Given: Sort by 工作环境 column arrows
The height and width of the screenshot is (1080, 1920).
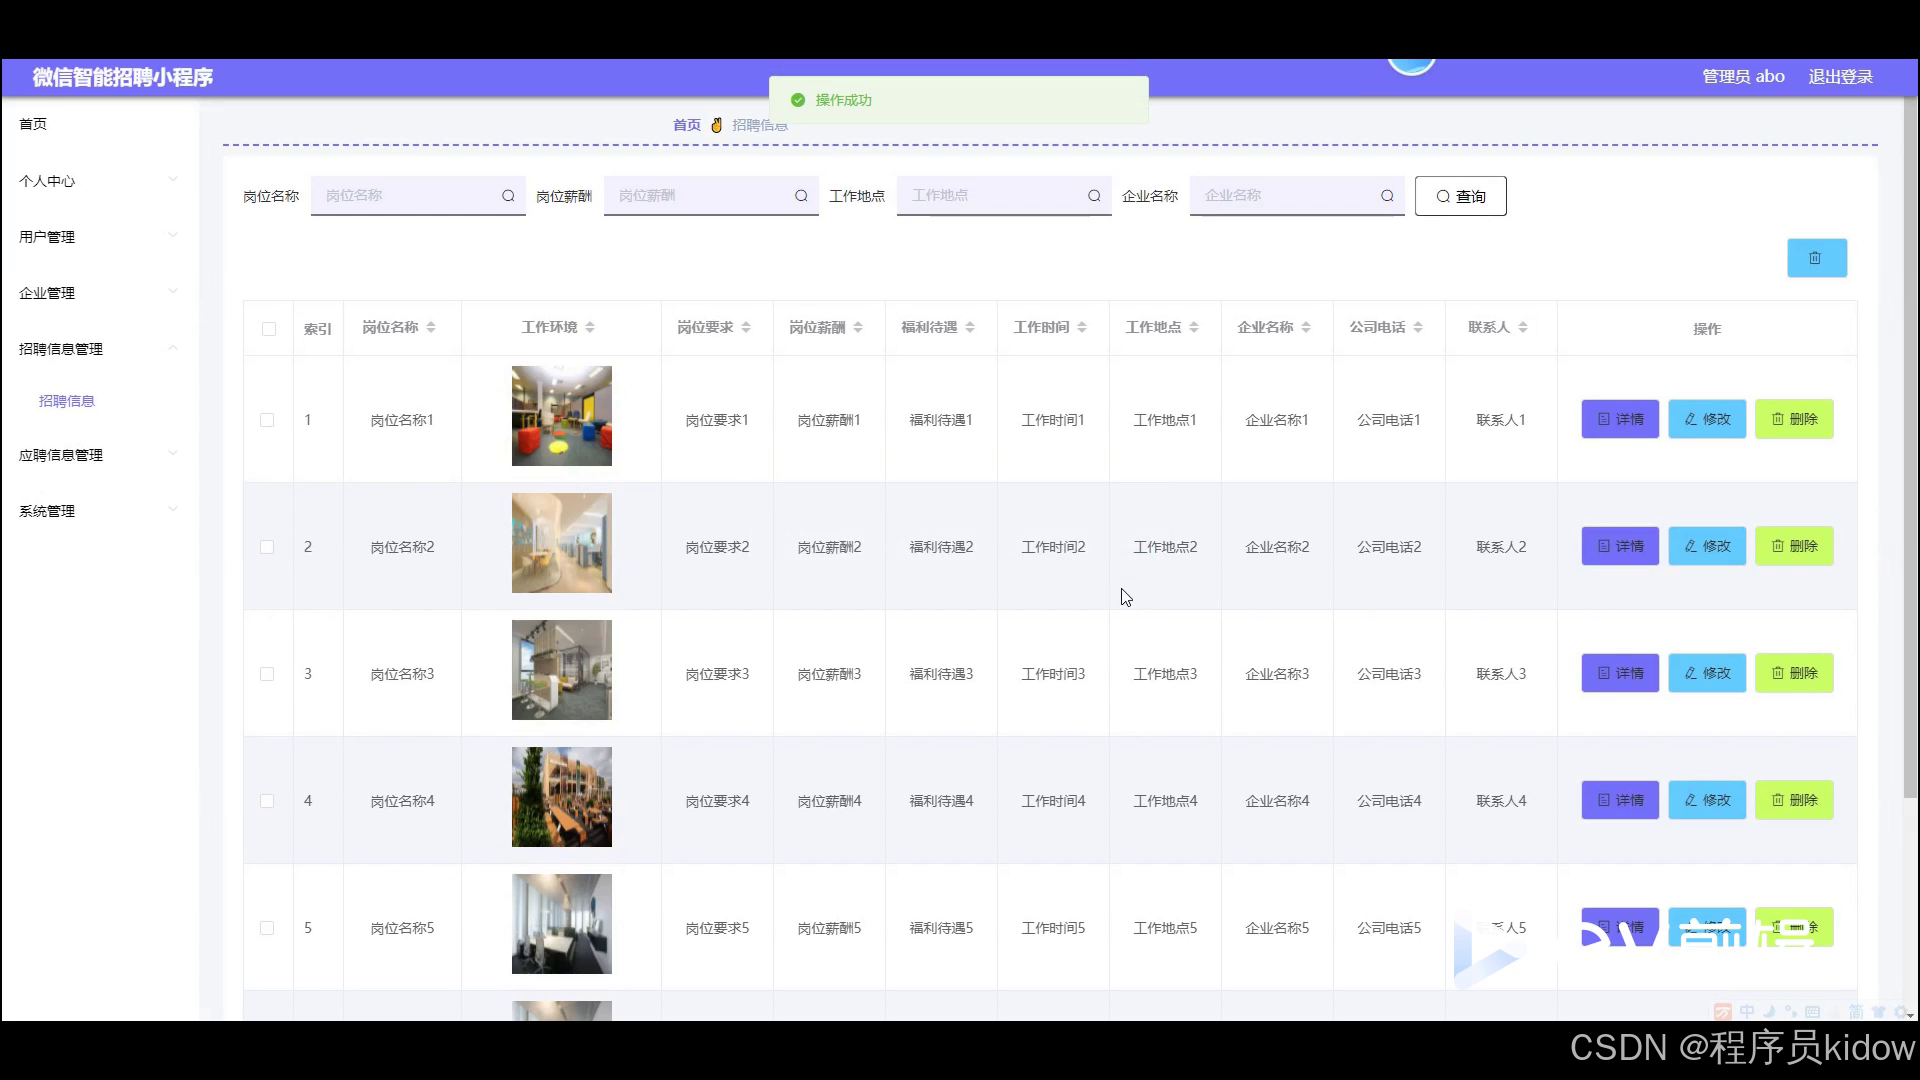Looking at the screenshot, I should coord(590,327).
